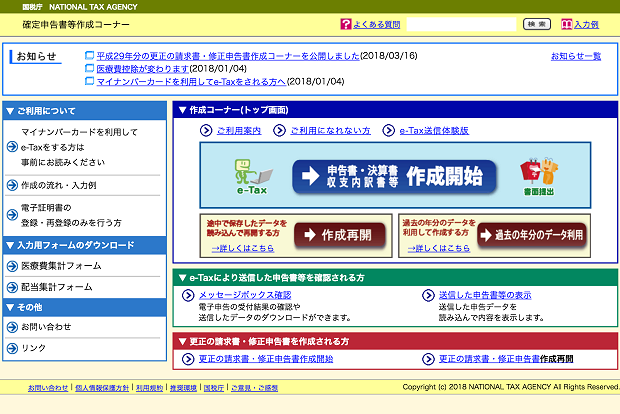Select お問い合わせ in the sidebar menu

click(46, 327)
